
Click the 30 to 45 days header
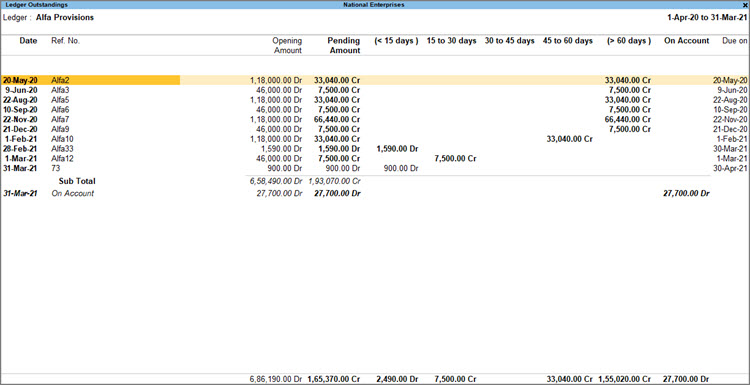tap(509, 41)
